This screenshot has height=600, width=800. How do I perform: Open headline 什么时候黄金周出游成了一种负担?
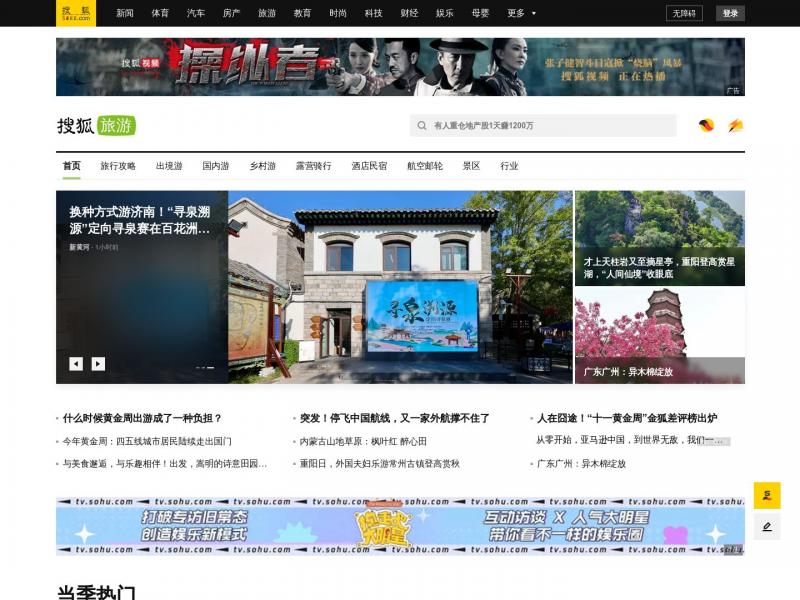pyautogui.click(x=142, y=418)
